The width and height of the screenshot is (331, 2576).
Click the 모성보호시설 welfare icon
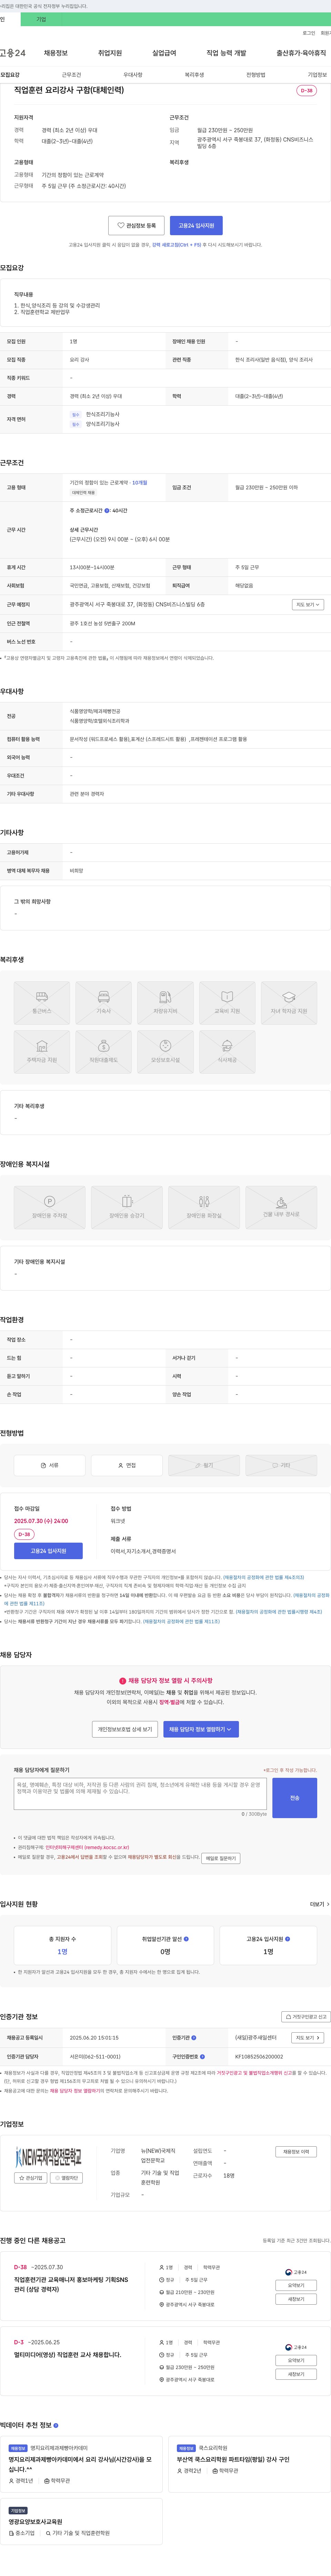click(165, 1052)
